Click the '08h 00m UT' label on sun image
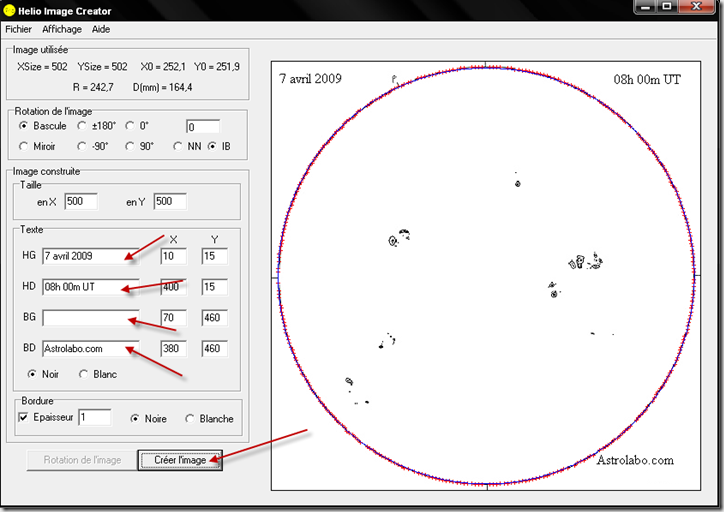724x512 pixels. pos(647,80)
